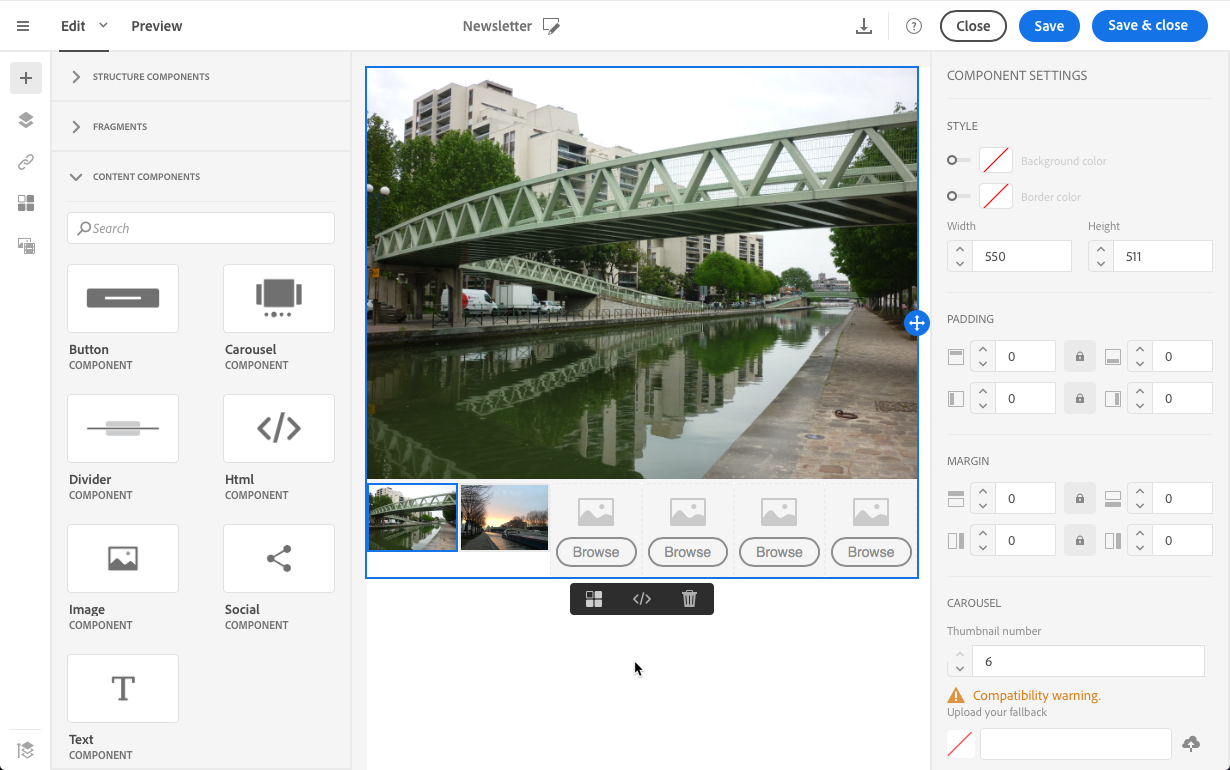This screenshot has height=770, width=1230.
Task: Enable the Background color toggle
Action: click(x=959, y=160)
